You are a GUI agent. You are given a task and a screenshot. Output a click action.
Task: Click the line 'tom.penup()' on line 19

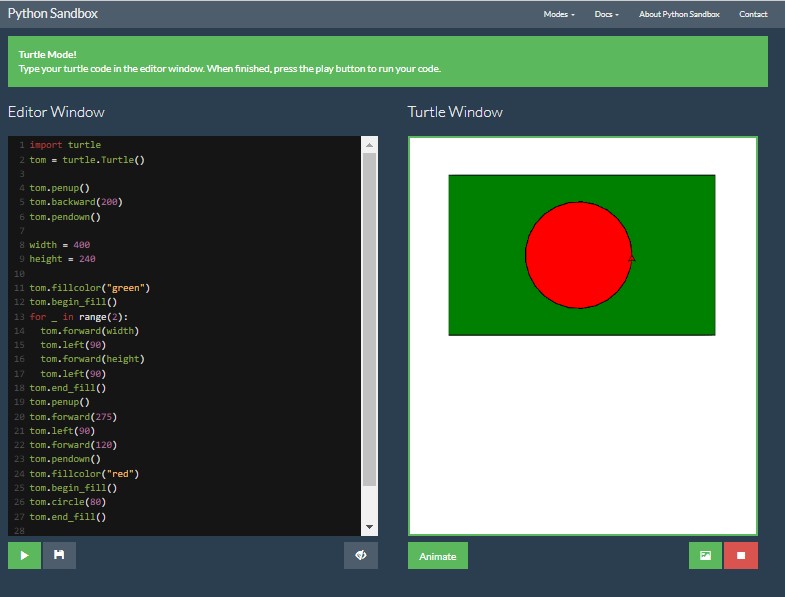coord(59,402)
